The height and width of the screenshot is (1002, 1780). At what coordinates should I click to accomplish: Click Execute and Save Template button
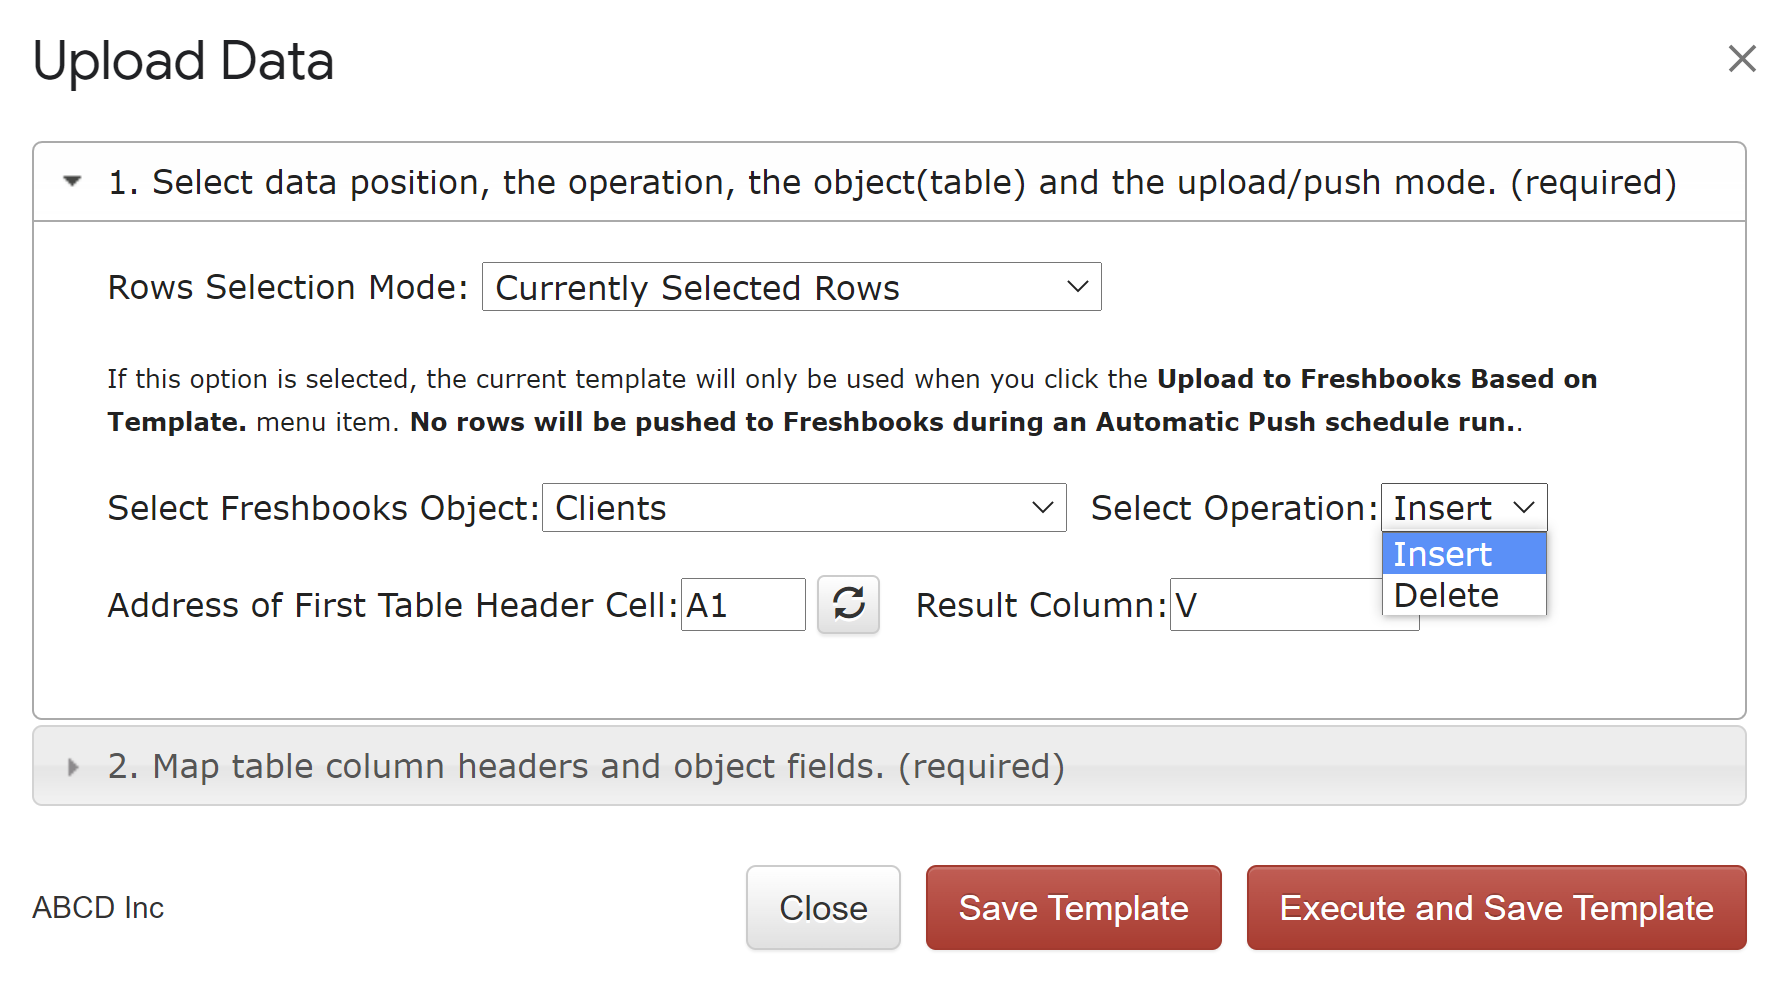pyautogui.click(x=1496, y=908)
